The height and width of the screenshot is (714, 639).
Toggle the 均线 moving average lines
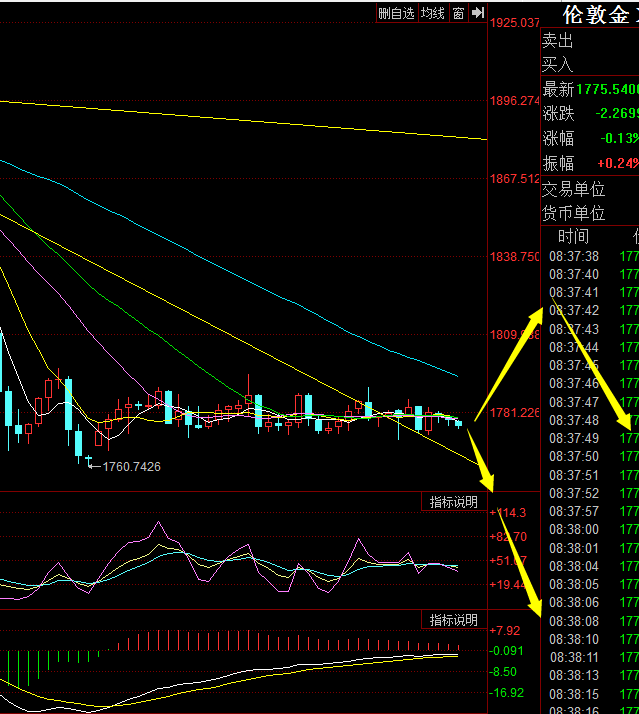click(x=432, y=13)
